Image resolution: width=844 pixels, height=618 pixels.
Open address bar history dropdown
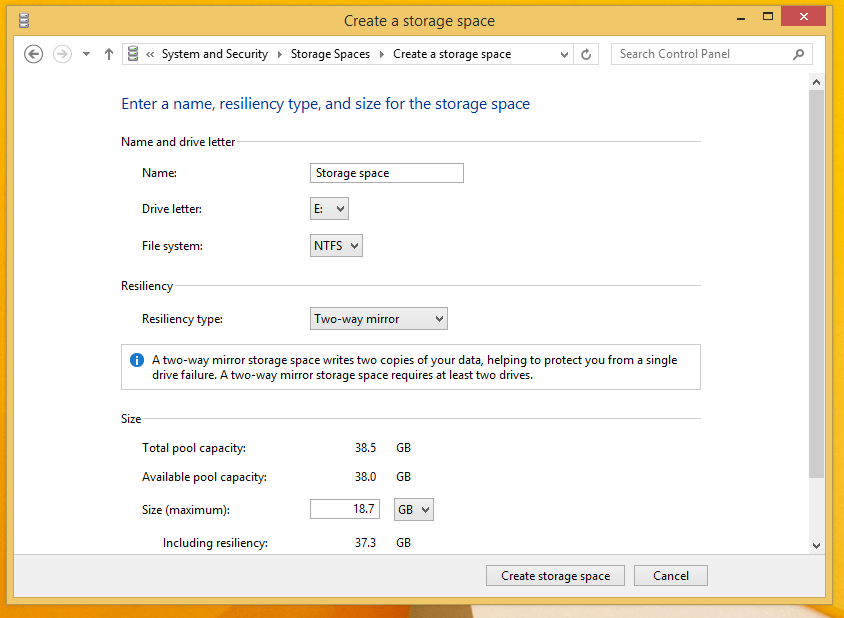(564, 54)
